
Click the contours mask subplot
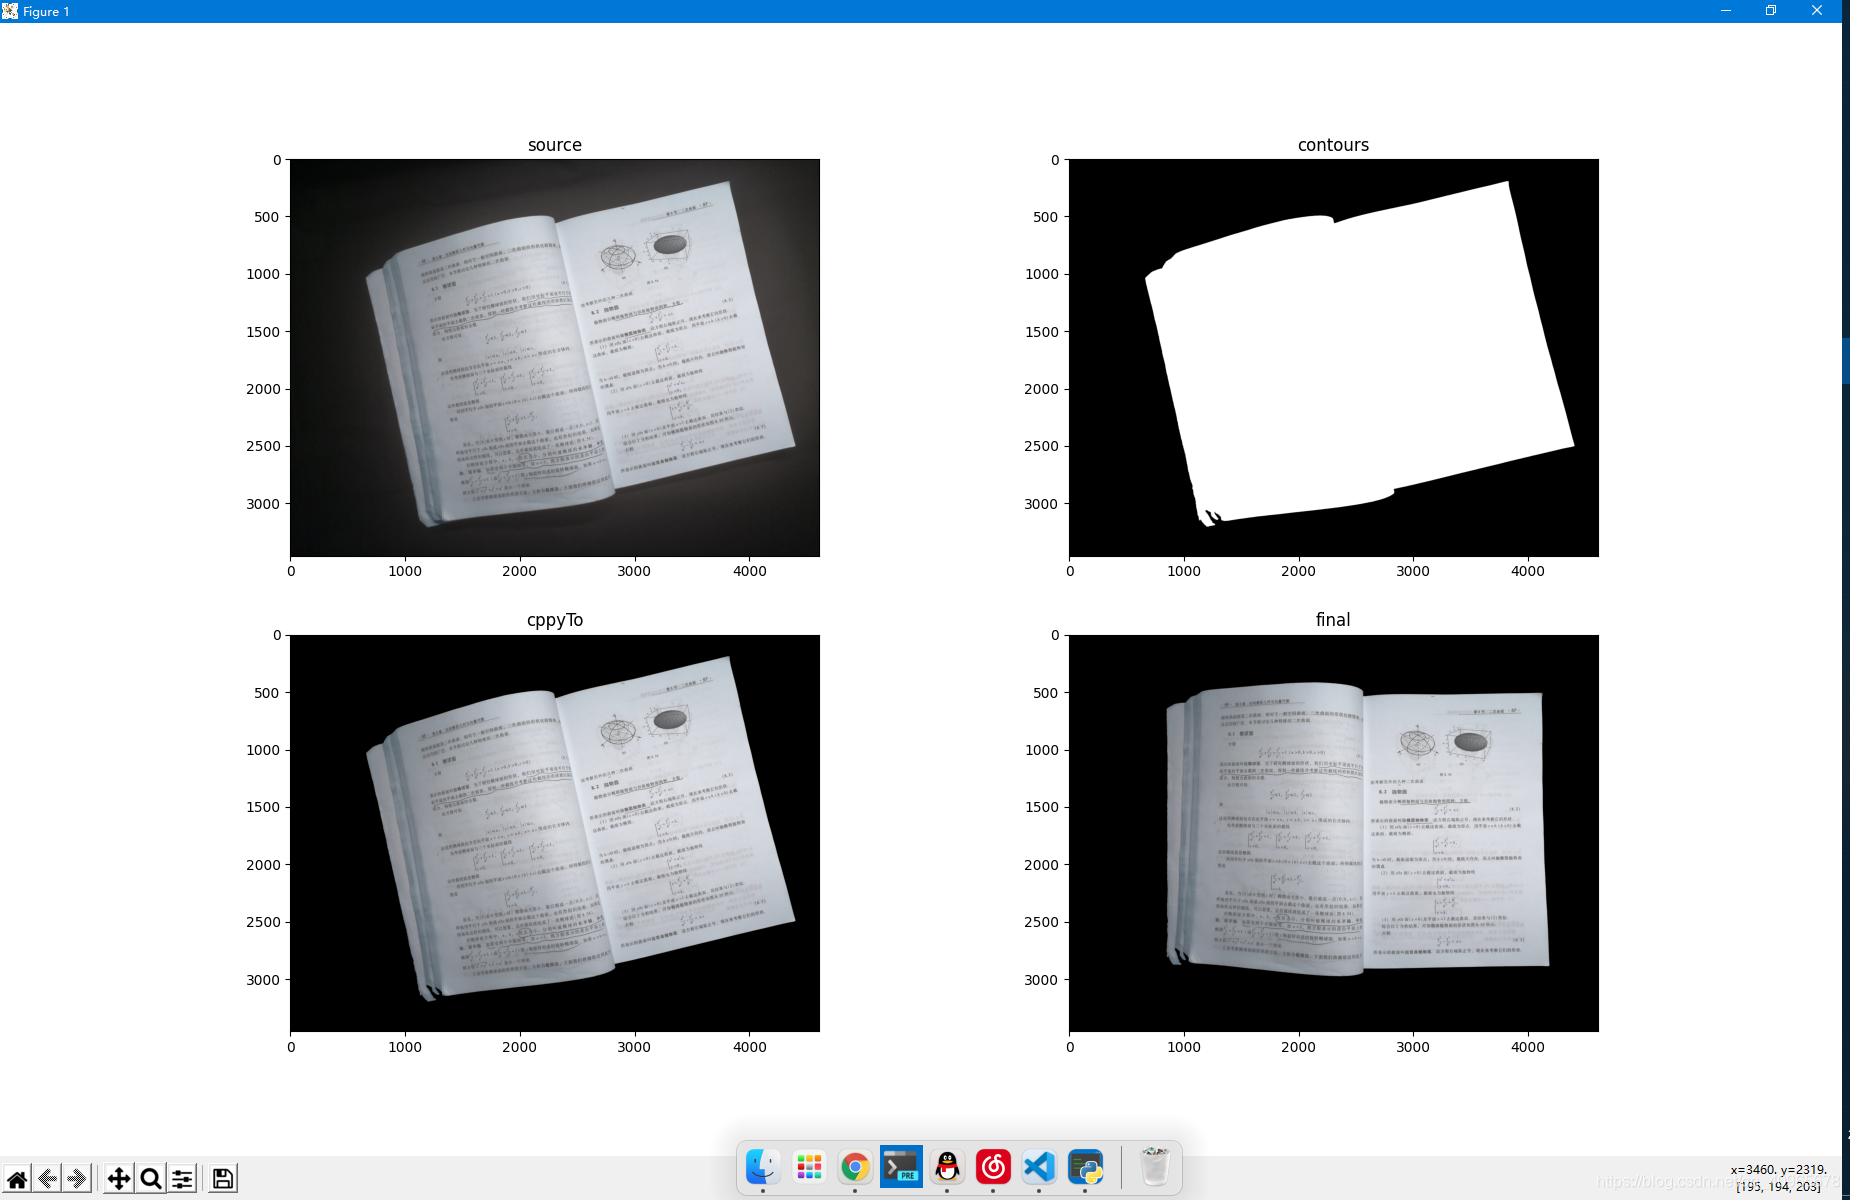[x=1334, y=358]
